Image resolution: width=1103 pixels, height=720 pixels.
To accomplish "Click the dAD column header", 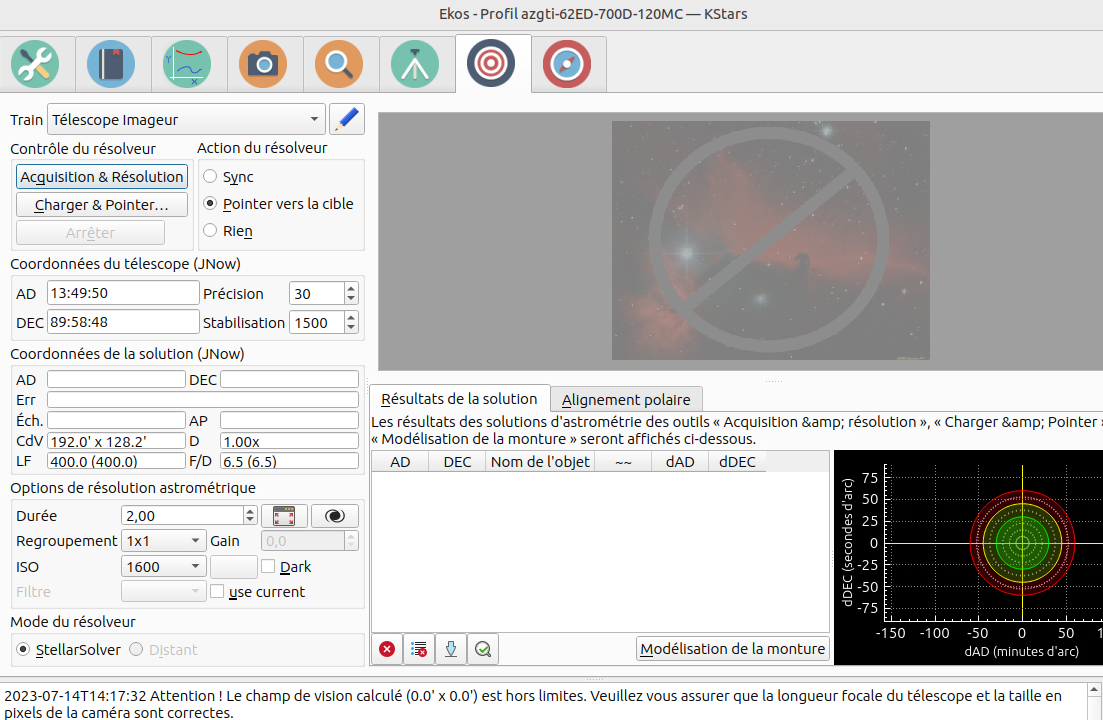I will click(x=680, y=462).
